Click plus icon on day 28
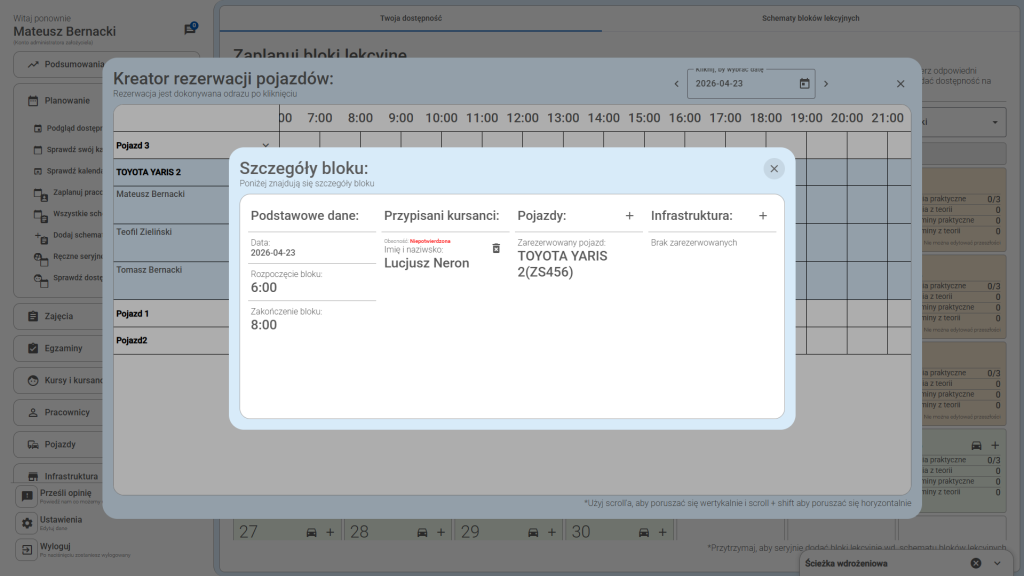 [x=440, y=532]
